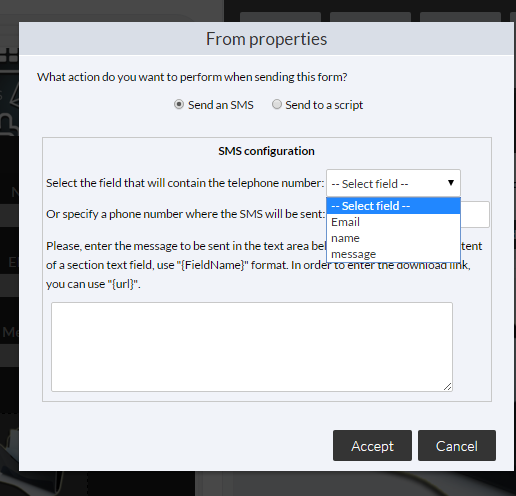Click the Send an SMS label text
516x496 pixels.
[221, 105]
